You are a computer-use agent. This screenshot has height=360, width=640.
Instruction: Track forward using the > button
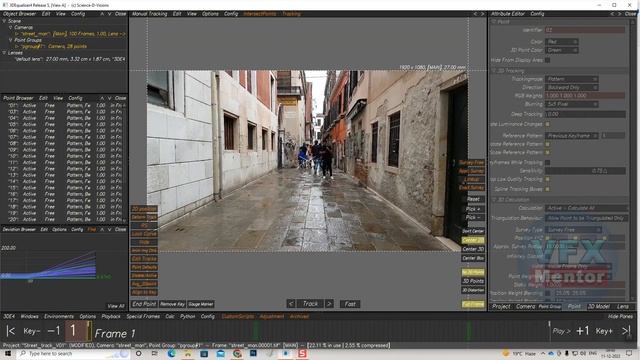pyautogui.click(x=329, y=304)
